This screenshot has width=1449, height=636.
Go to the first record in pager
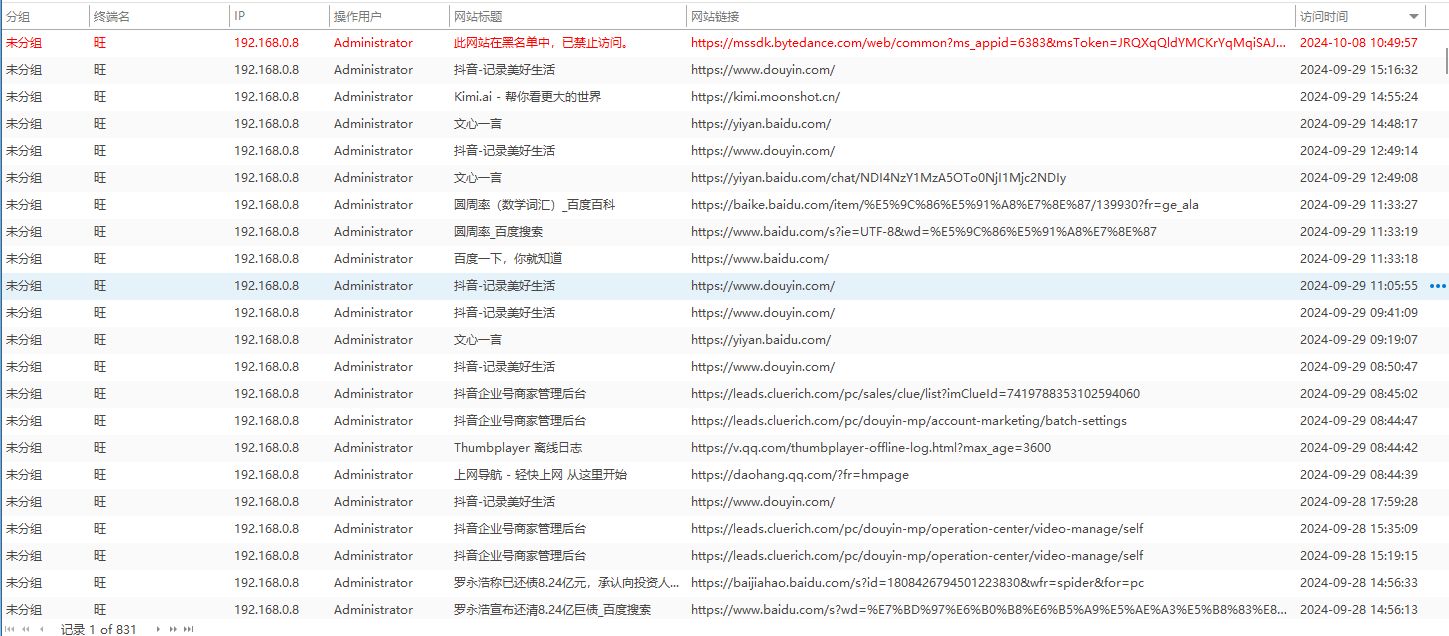coord(11,629)
